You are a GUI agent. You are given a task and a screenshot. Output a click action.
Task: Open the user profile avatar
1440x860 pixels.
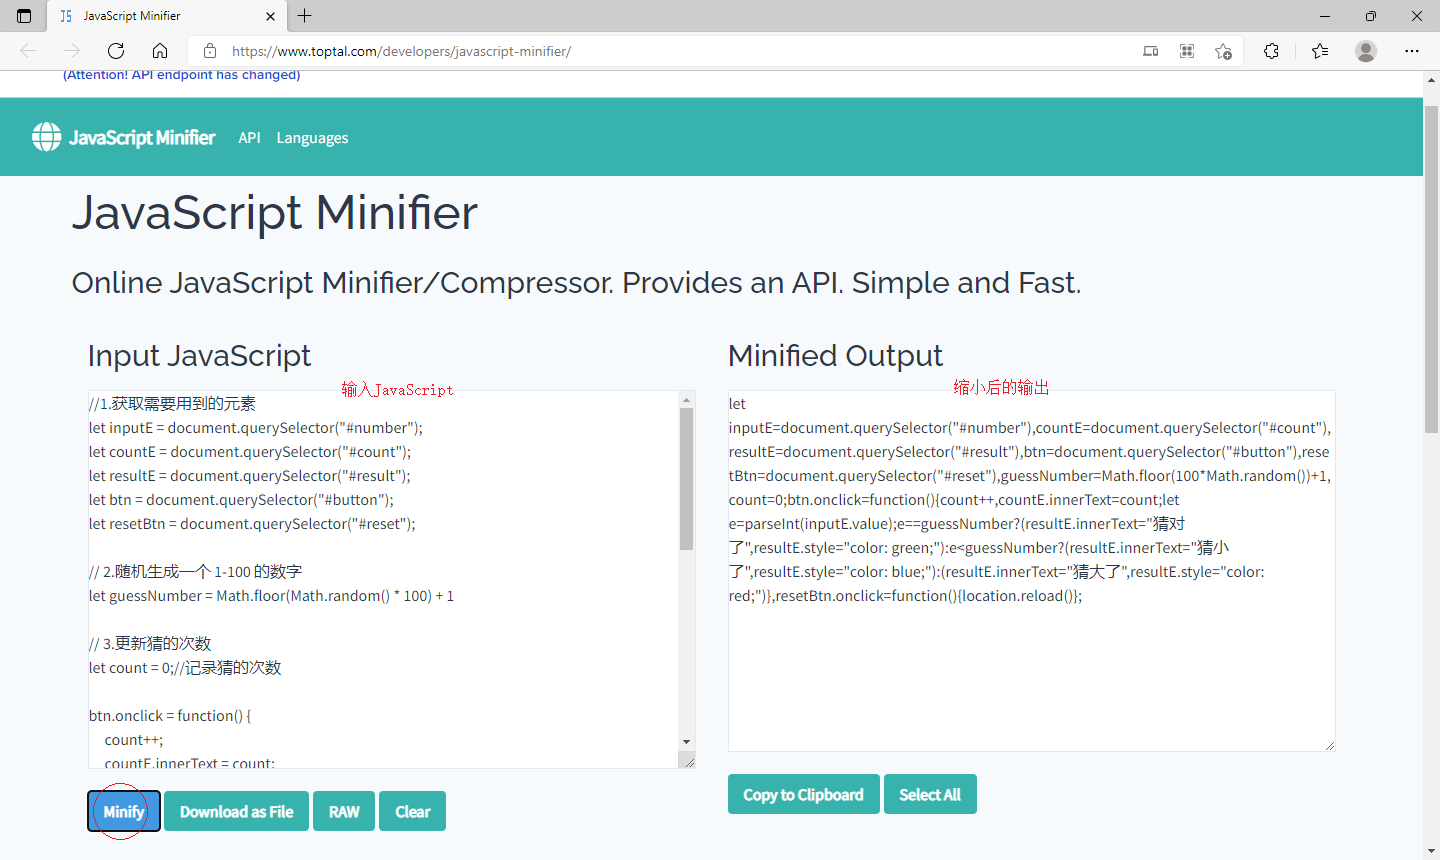pyautogui.click(x=1366, y=51)
